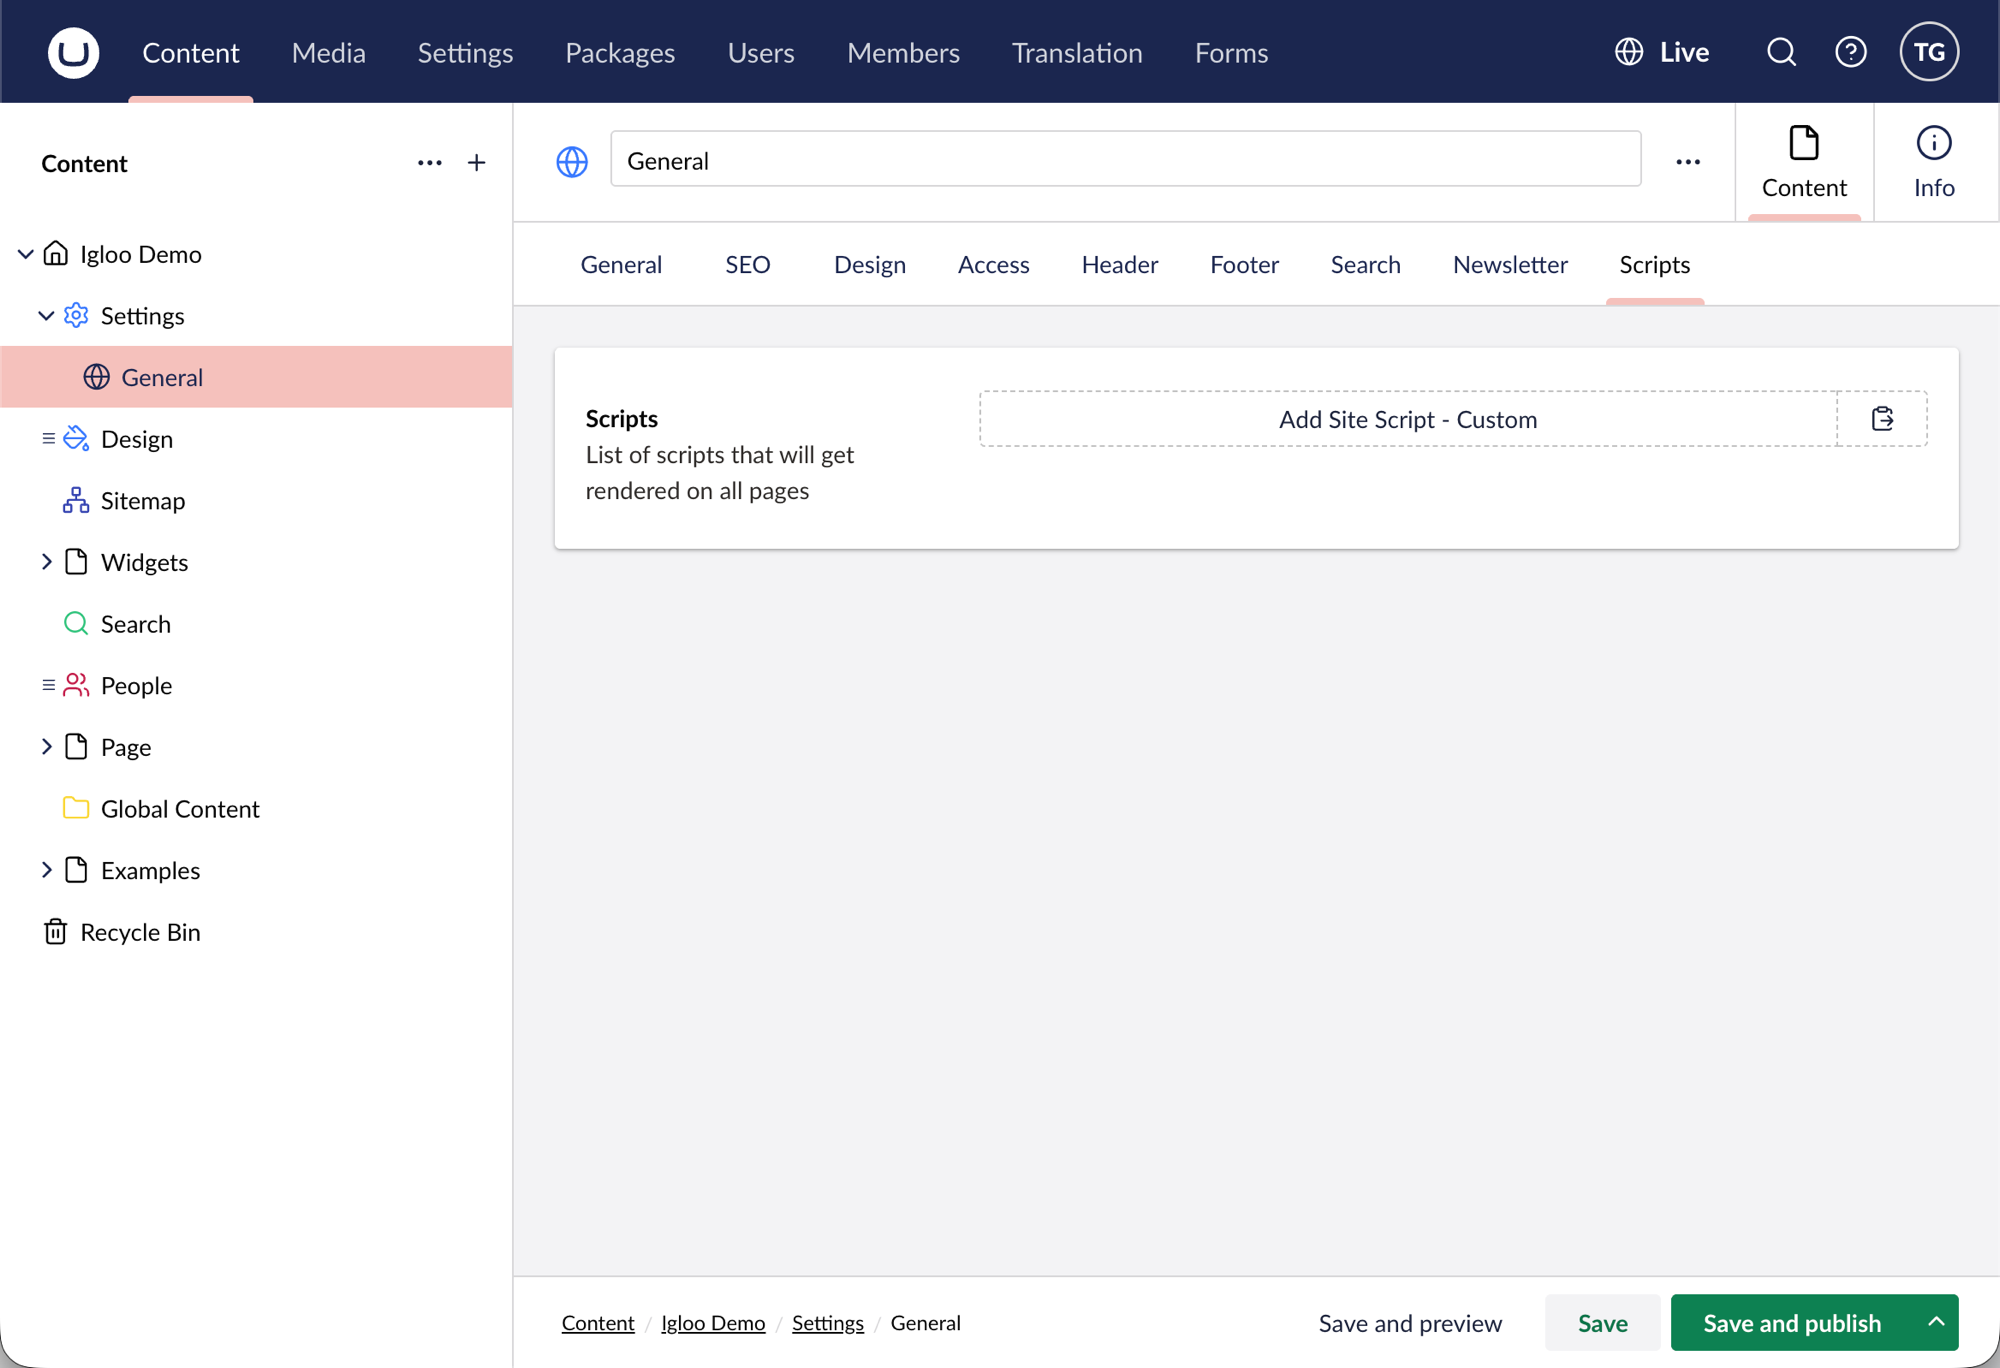This screenshot has height=1368, width=2000.
Task: Click the paste from clipboard icon
Action: coord(1882,419)
